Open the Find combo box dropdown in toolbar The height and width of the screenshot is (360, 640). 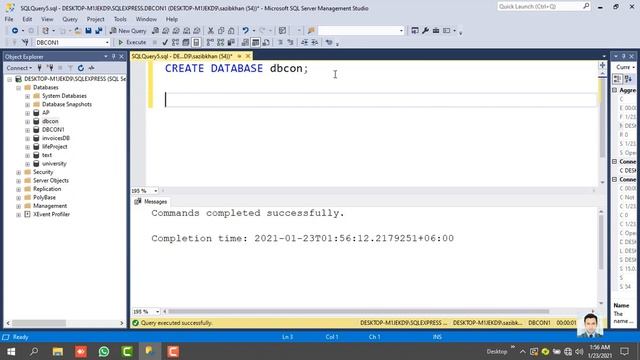click(x=401, y=31)
